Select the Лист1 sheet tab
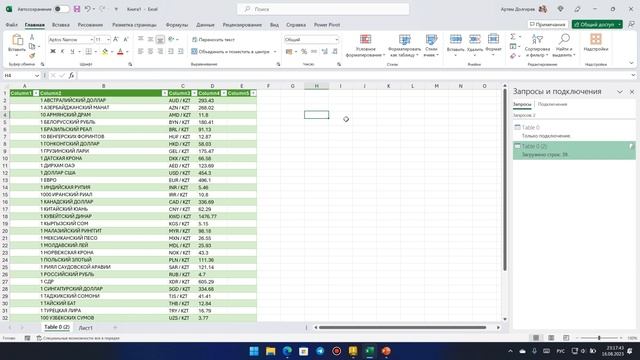 click(85, 328)
